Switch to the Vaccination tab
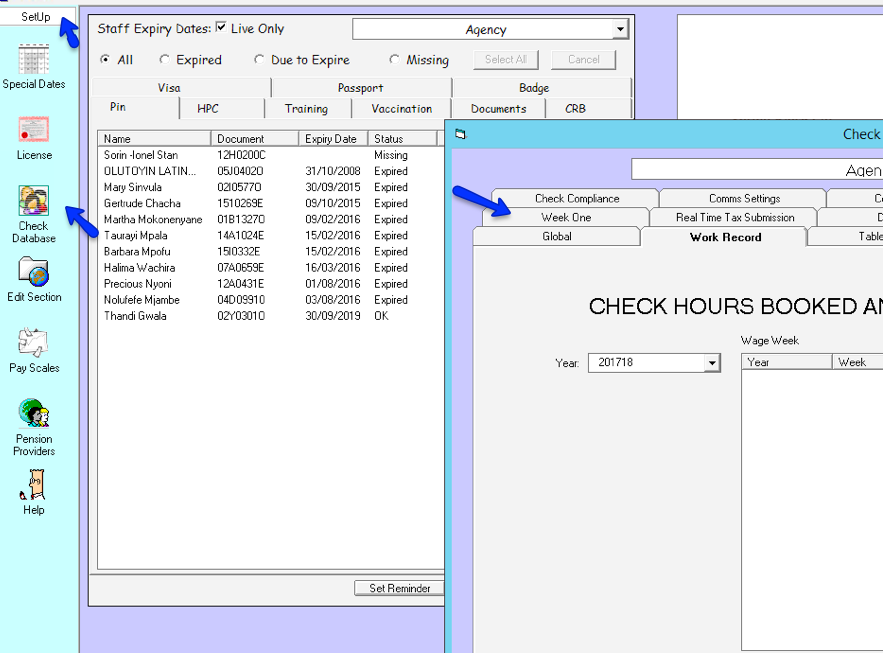 [401, 109]
